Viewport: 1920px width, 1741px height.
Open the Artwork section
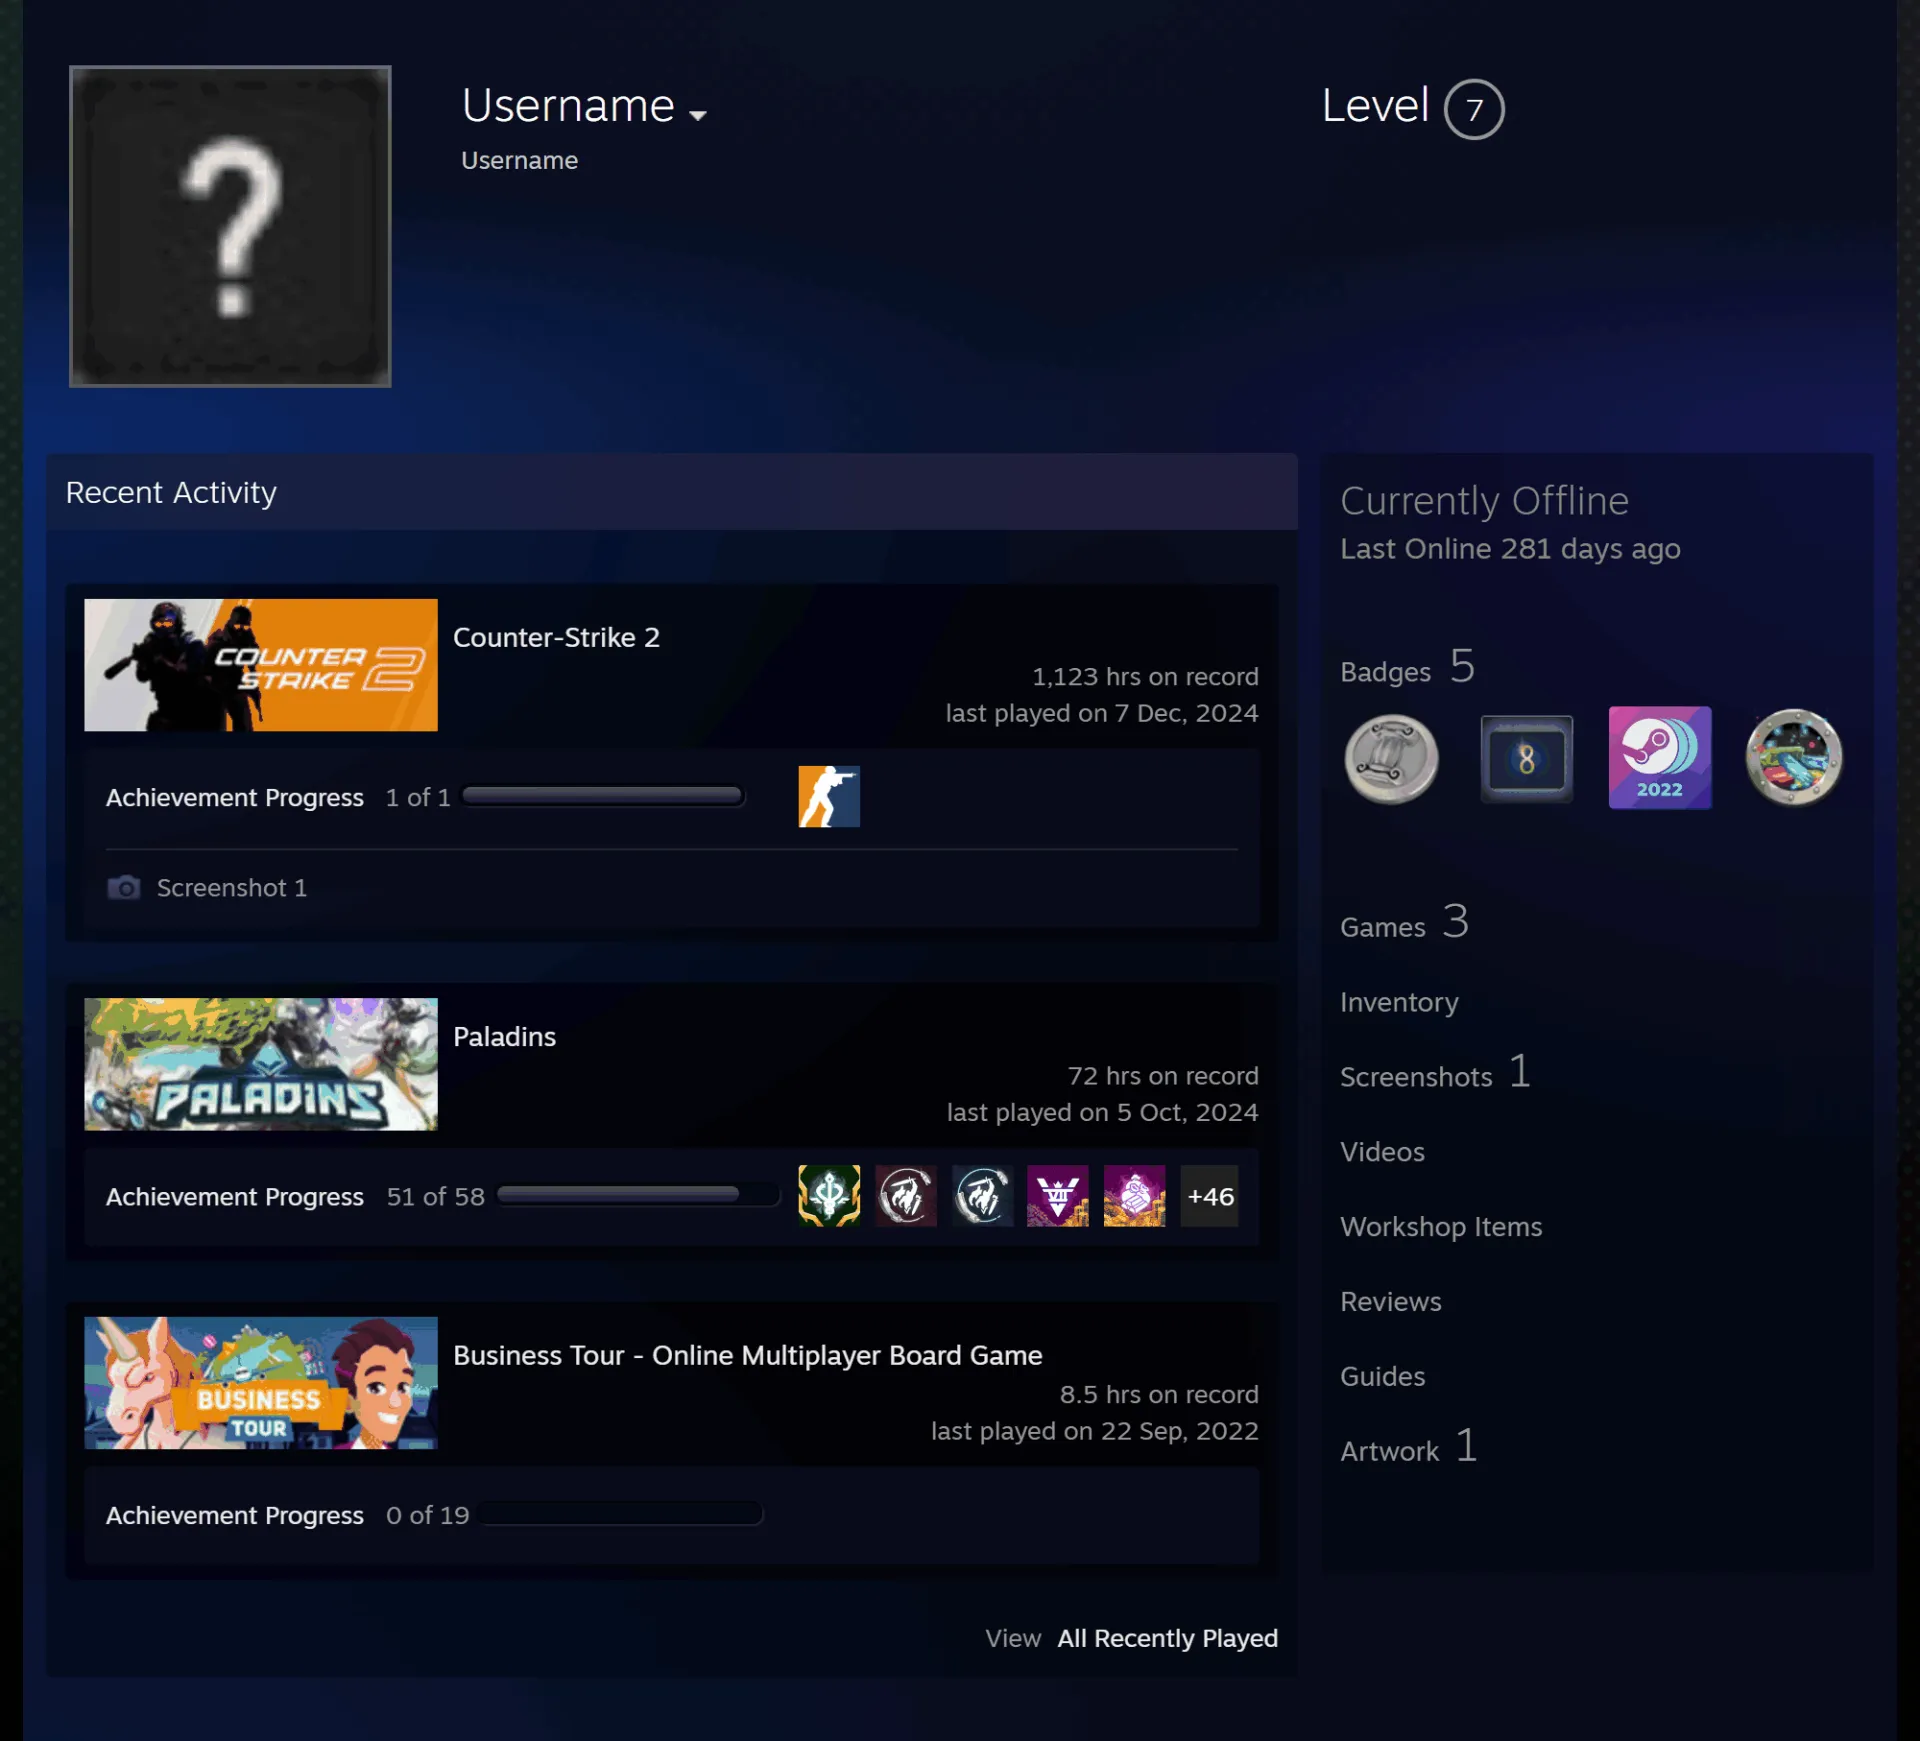point(1408,1448)
